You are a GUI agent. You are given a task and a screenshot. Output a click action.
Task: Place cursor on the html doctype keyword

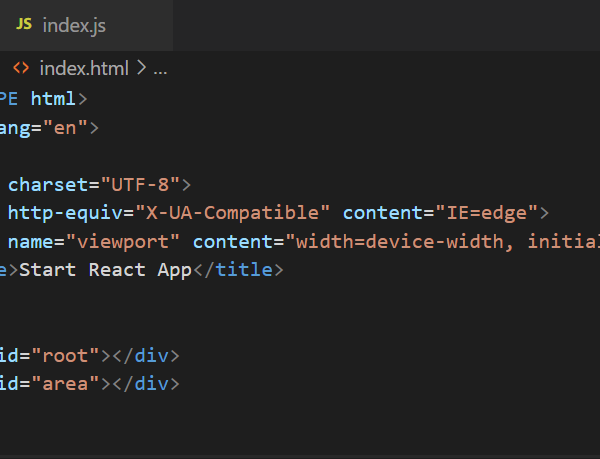point(53,99)
